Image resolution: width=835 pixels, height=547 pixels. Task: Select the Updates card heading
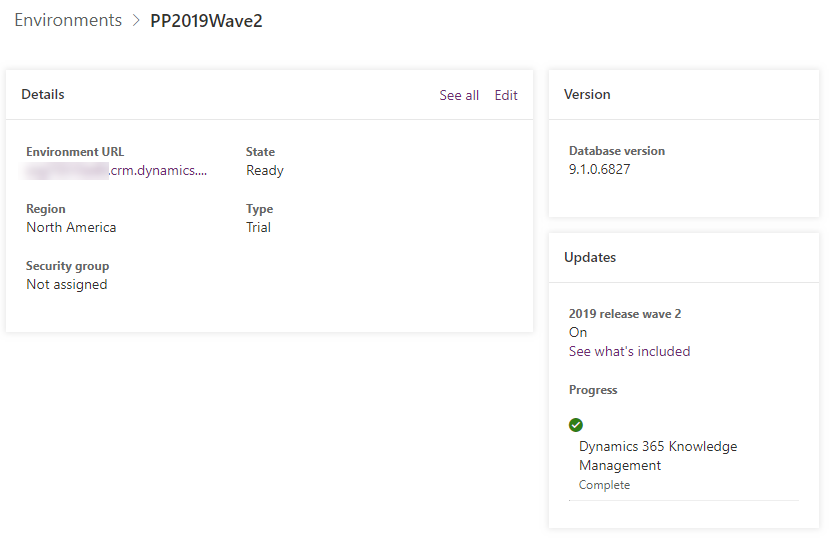click(590, 257)
